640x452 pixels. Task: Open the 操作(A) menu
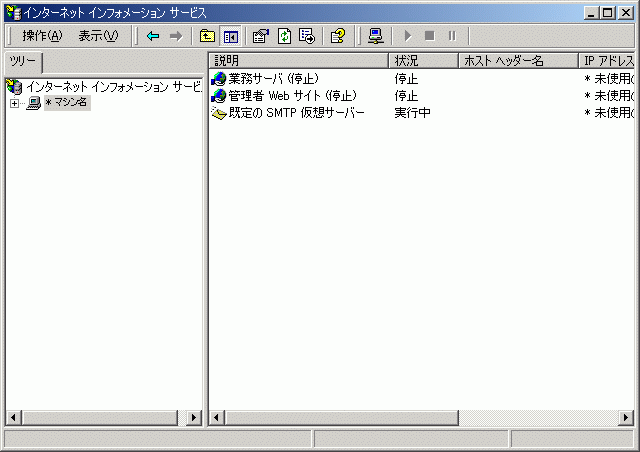42,36
